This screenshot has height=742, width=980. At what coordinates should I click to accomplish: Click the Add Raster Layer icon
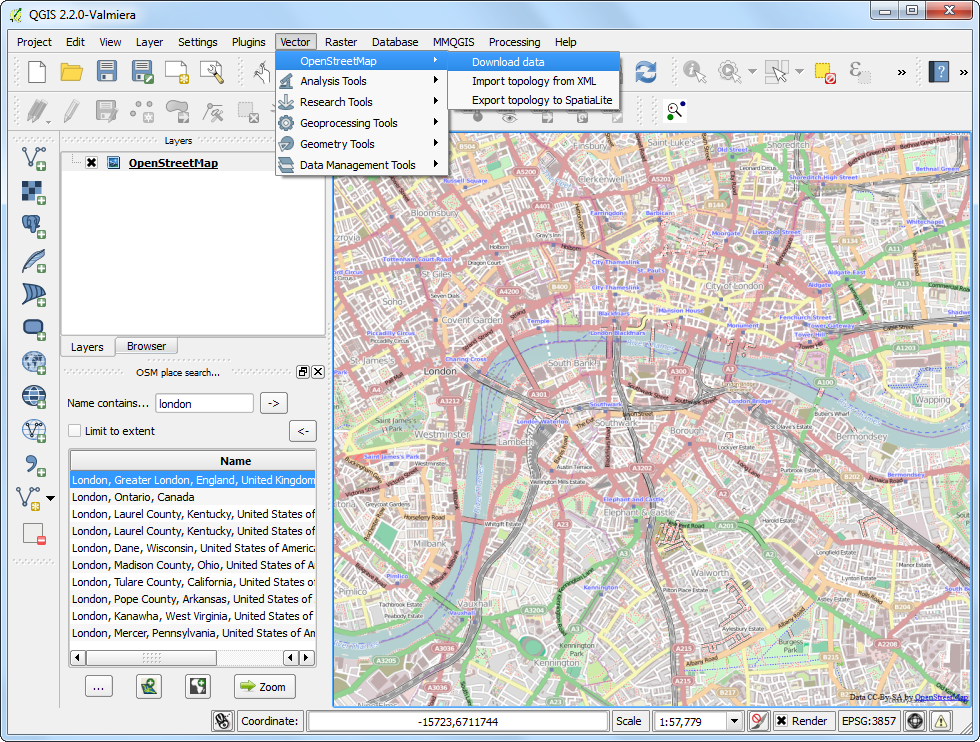click(34, 191)
